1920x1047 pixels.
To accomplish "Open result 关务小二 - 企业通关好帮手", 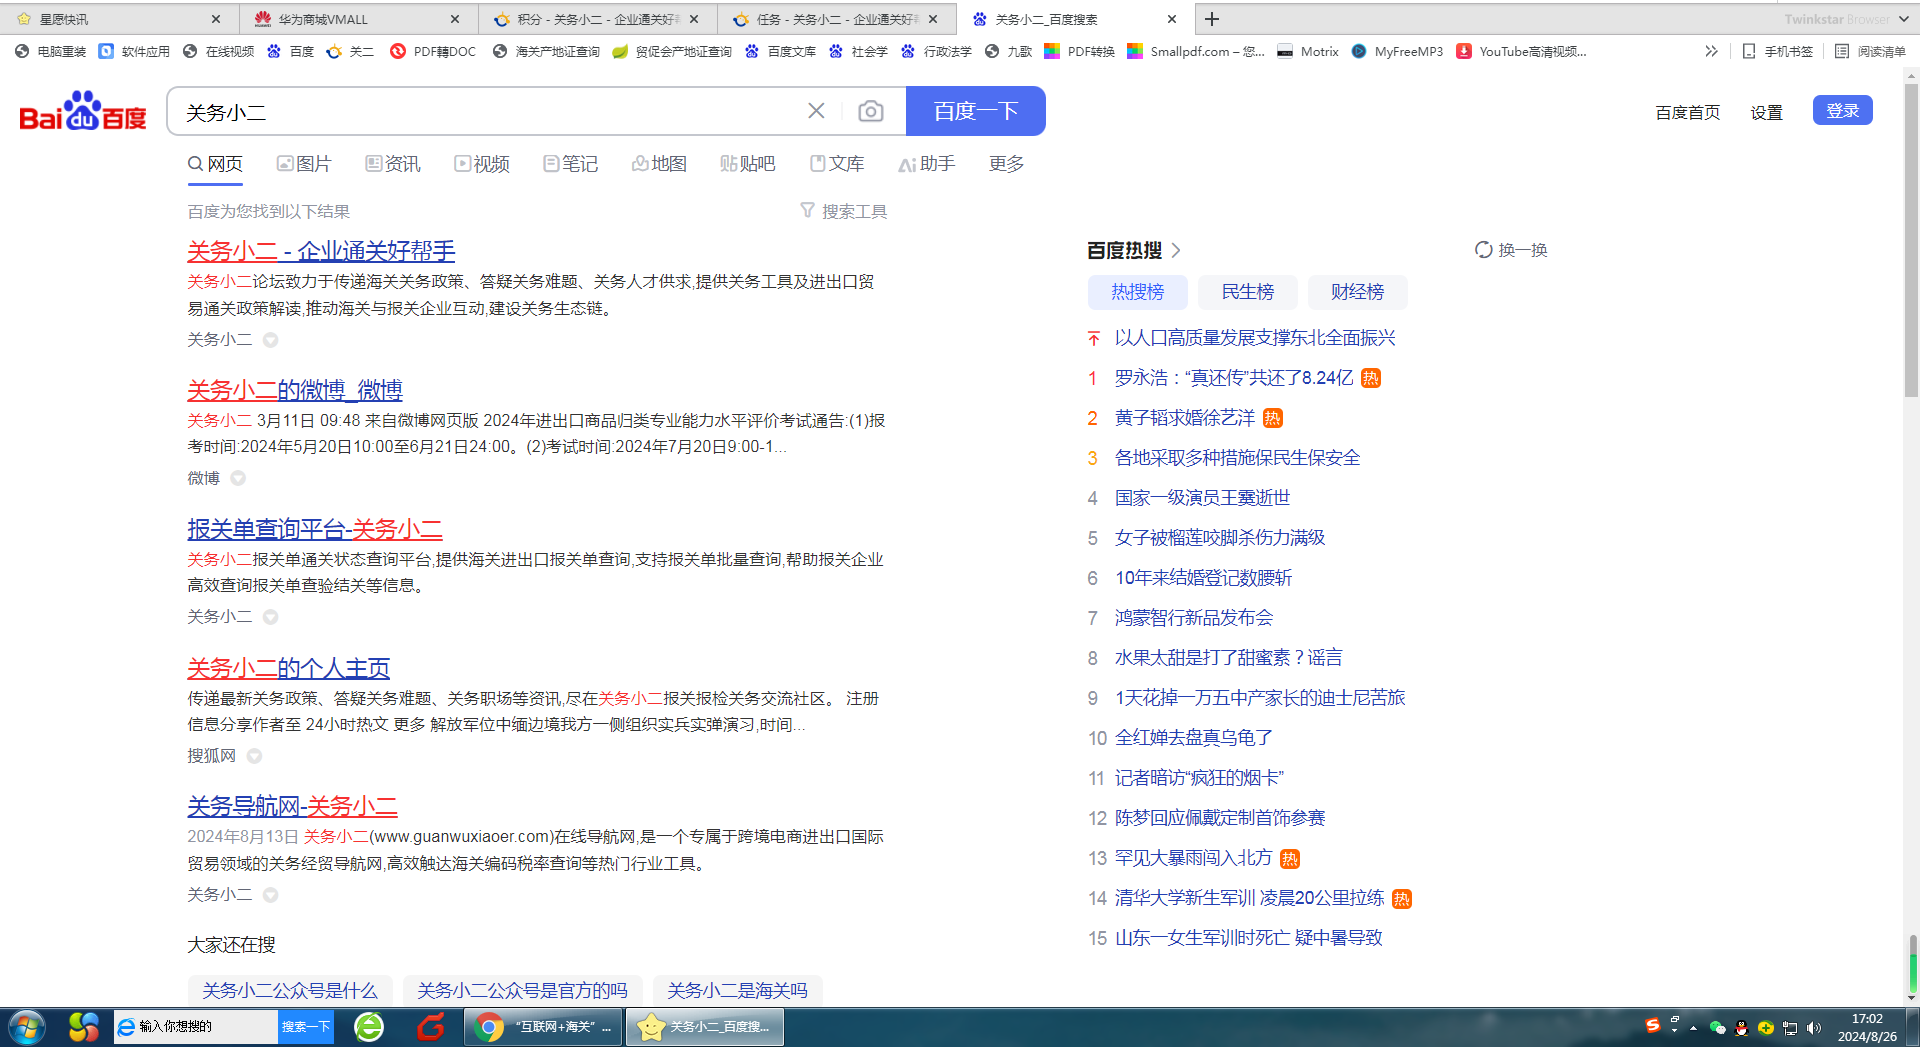I will click(x=321, y=251).
